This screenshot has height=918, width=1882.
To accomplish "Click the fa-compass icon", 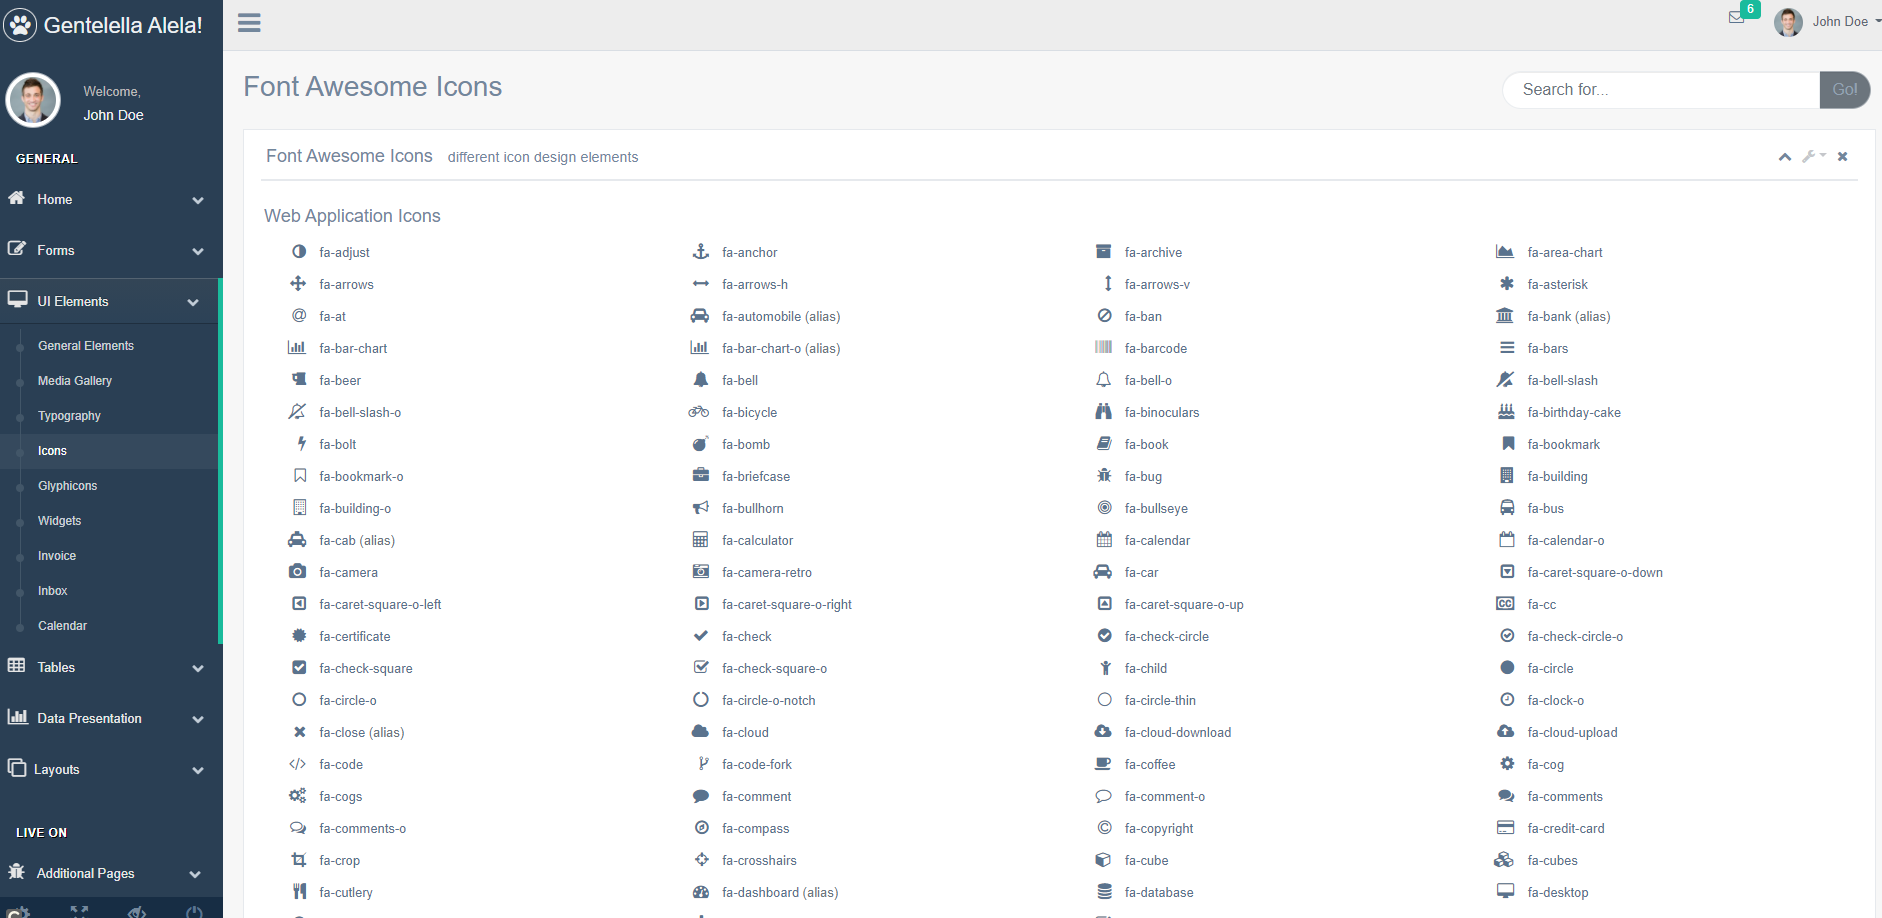I will (702, 828).
